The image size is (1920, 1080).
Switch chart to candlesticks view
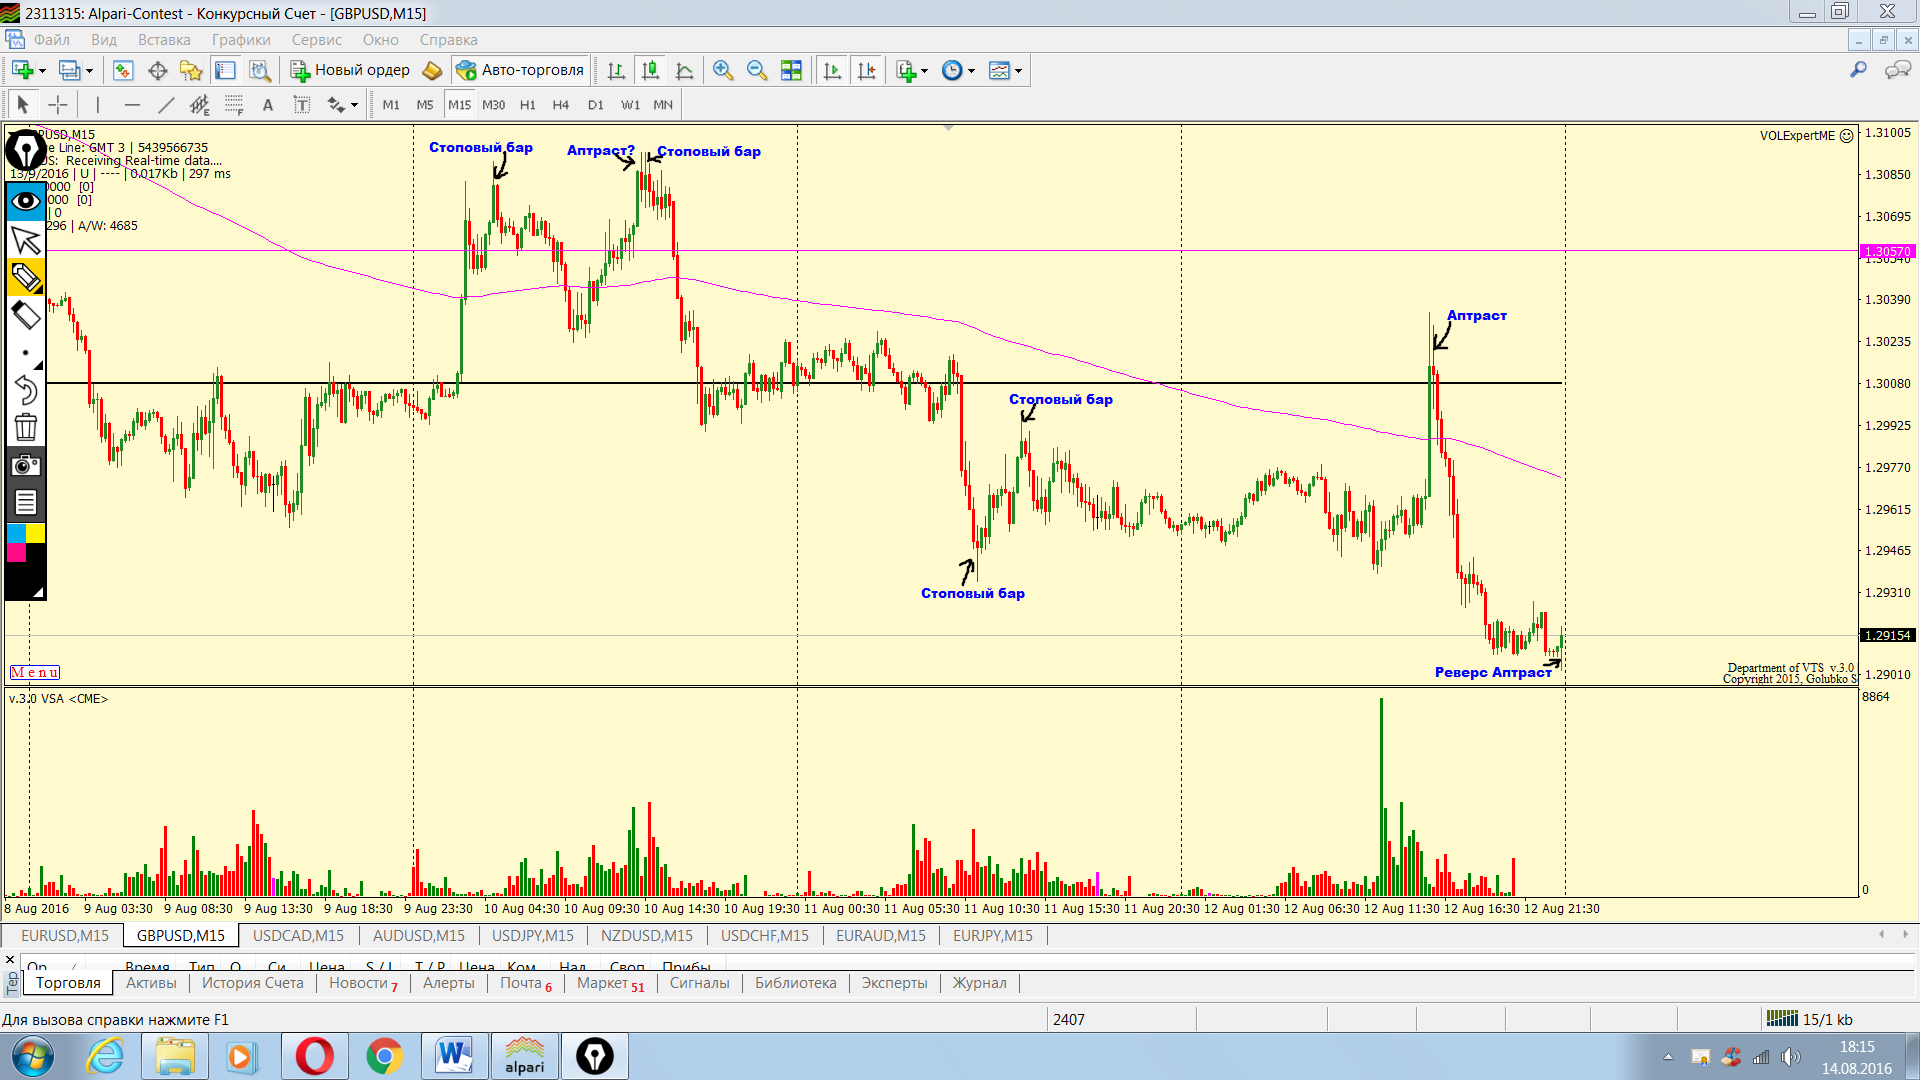click(650, 70)
